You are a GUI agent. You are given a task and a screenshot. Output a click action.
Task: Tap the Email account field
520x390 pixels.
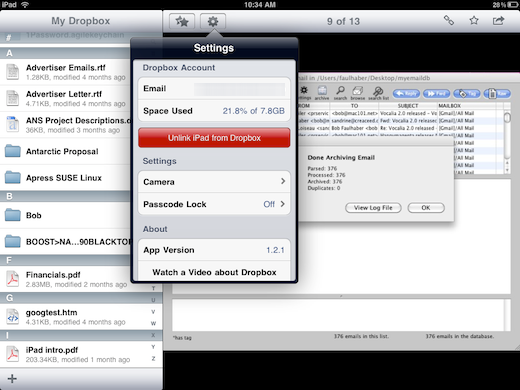[214, 89]
